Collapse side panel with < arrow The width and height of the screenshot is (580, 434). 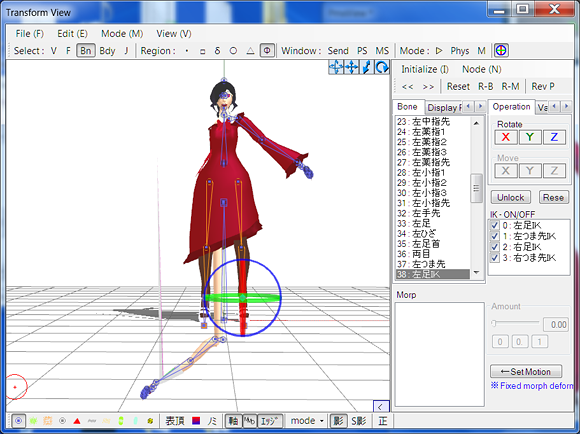[x=381, y=407]
